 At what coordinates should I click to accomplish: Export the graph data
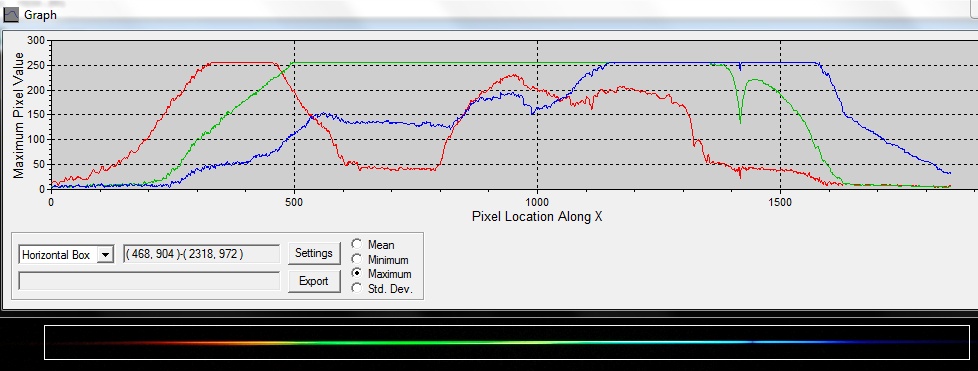[314, 281]
